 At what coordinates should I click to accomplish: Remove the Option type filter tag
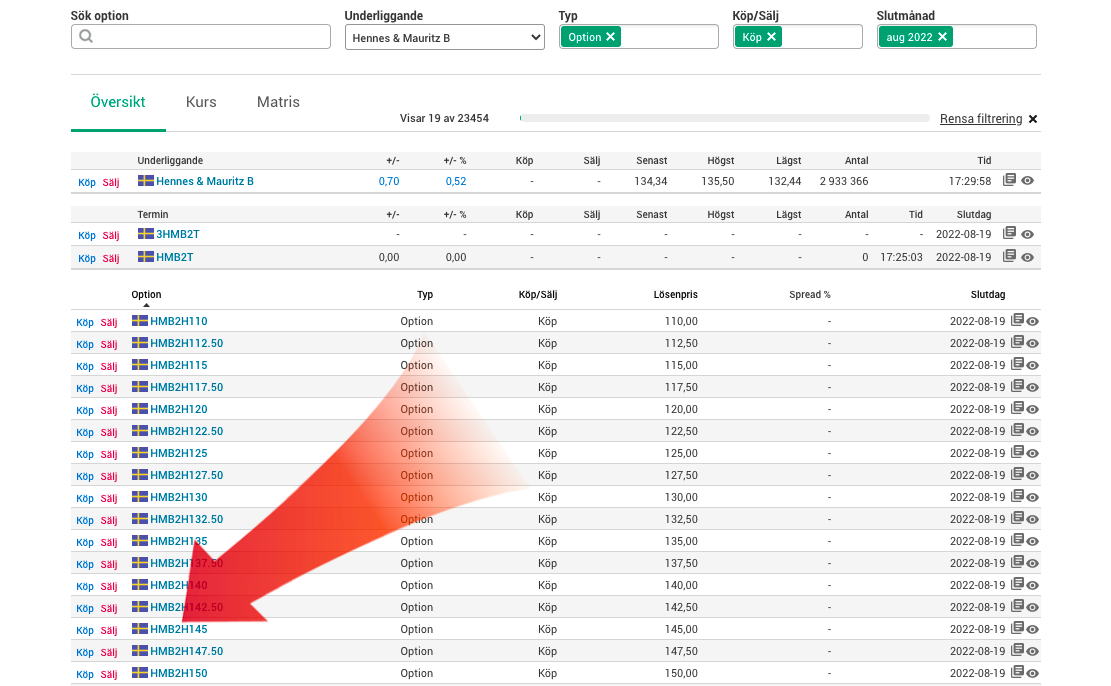click(x=611, y=37)
